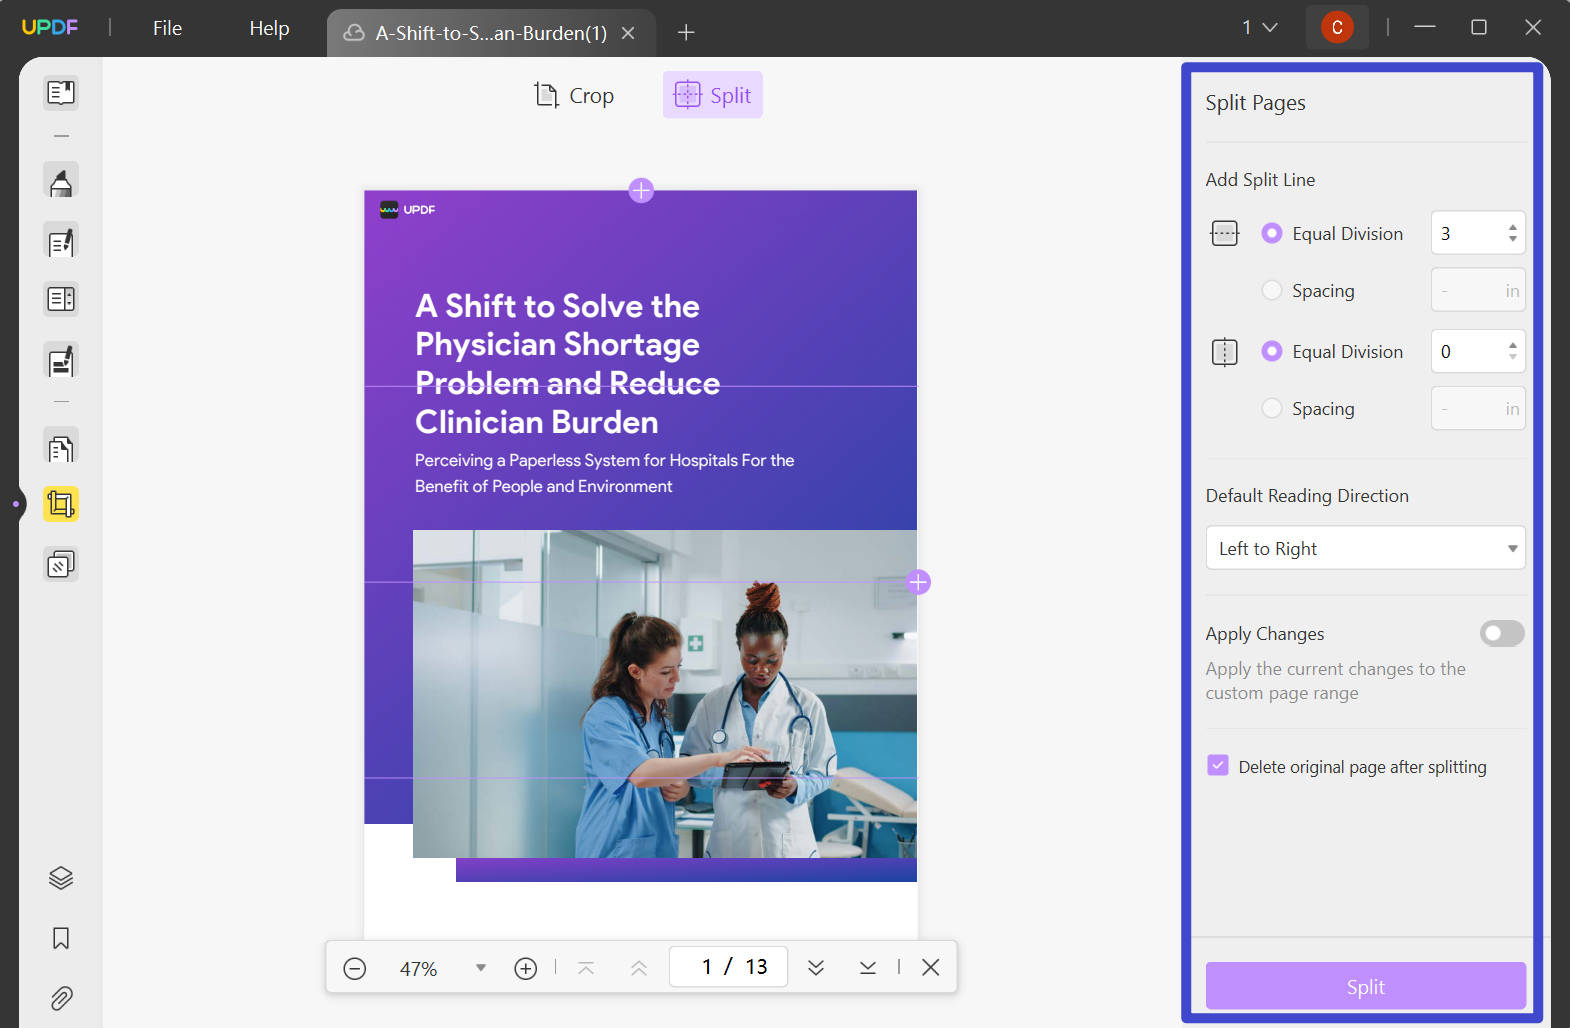Click the zoom in plus icon
1570x1028 pixels.
(x=526, y=968)
